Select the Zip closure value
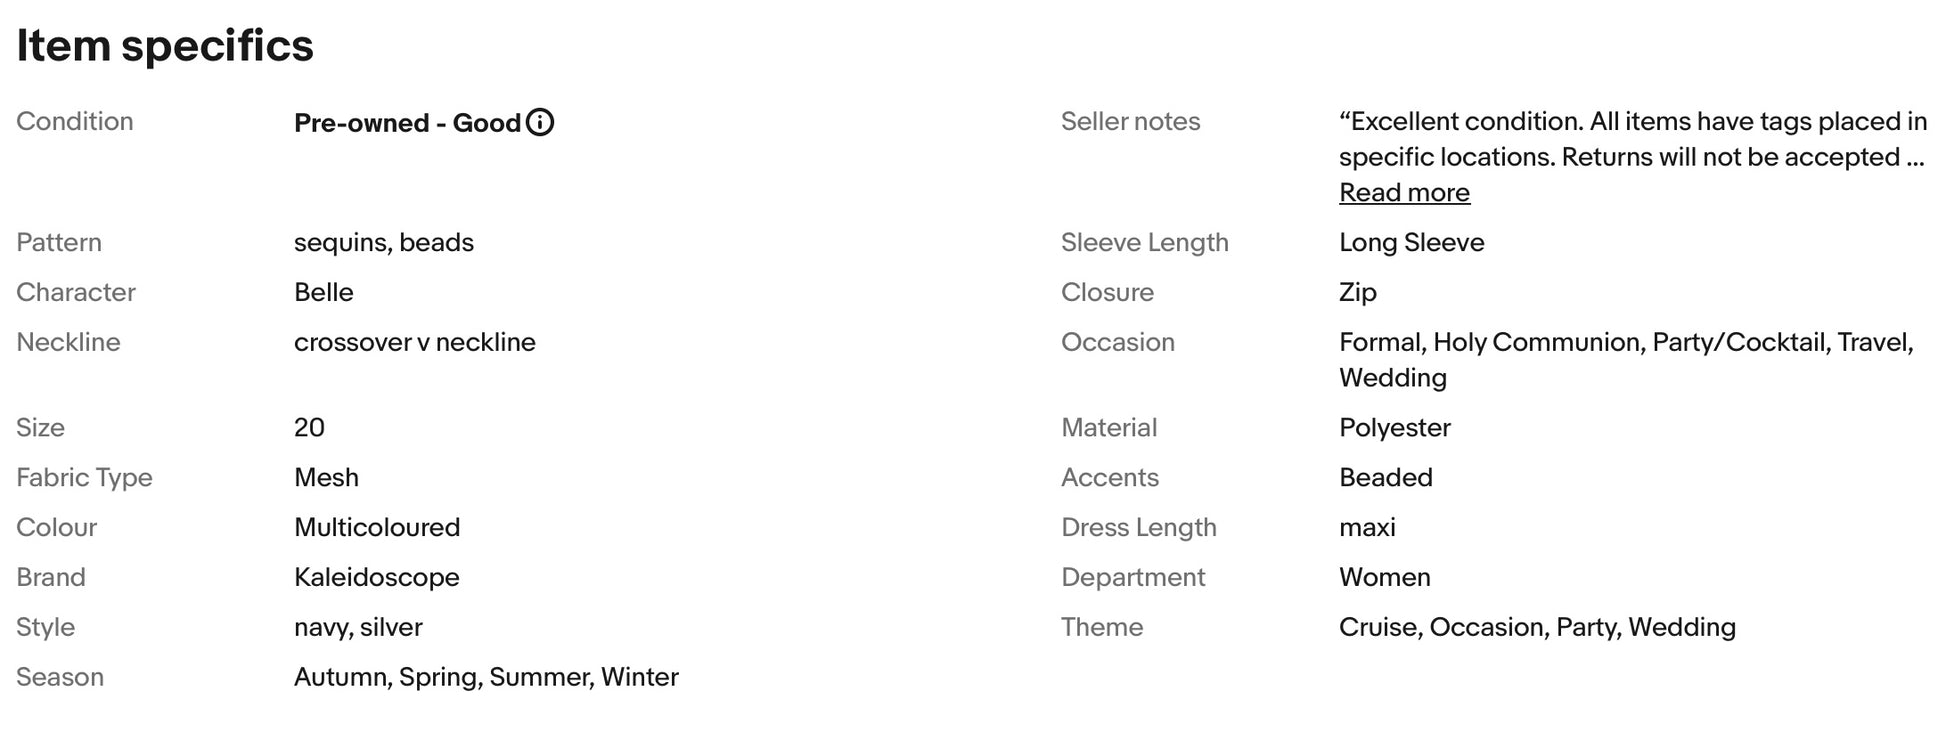 tap(1357, 292)
